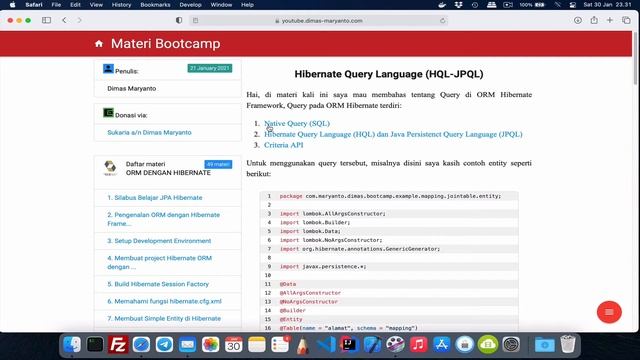Open the History menu
The width and height of the screenshot is (640, 360).
pos(121,5)
